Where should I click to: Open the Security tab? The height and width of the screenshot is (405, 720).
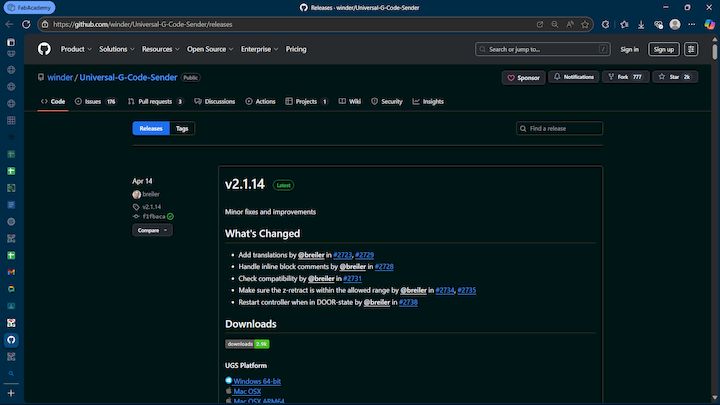387,101
